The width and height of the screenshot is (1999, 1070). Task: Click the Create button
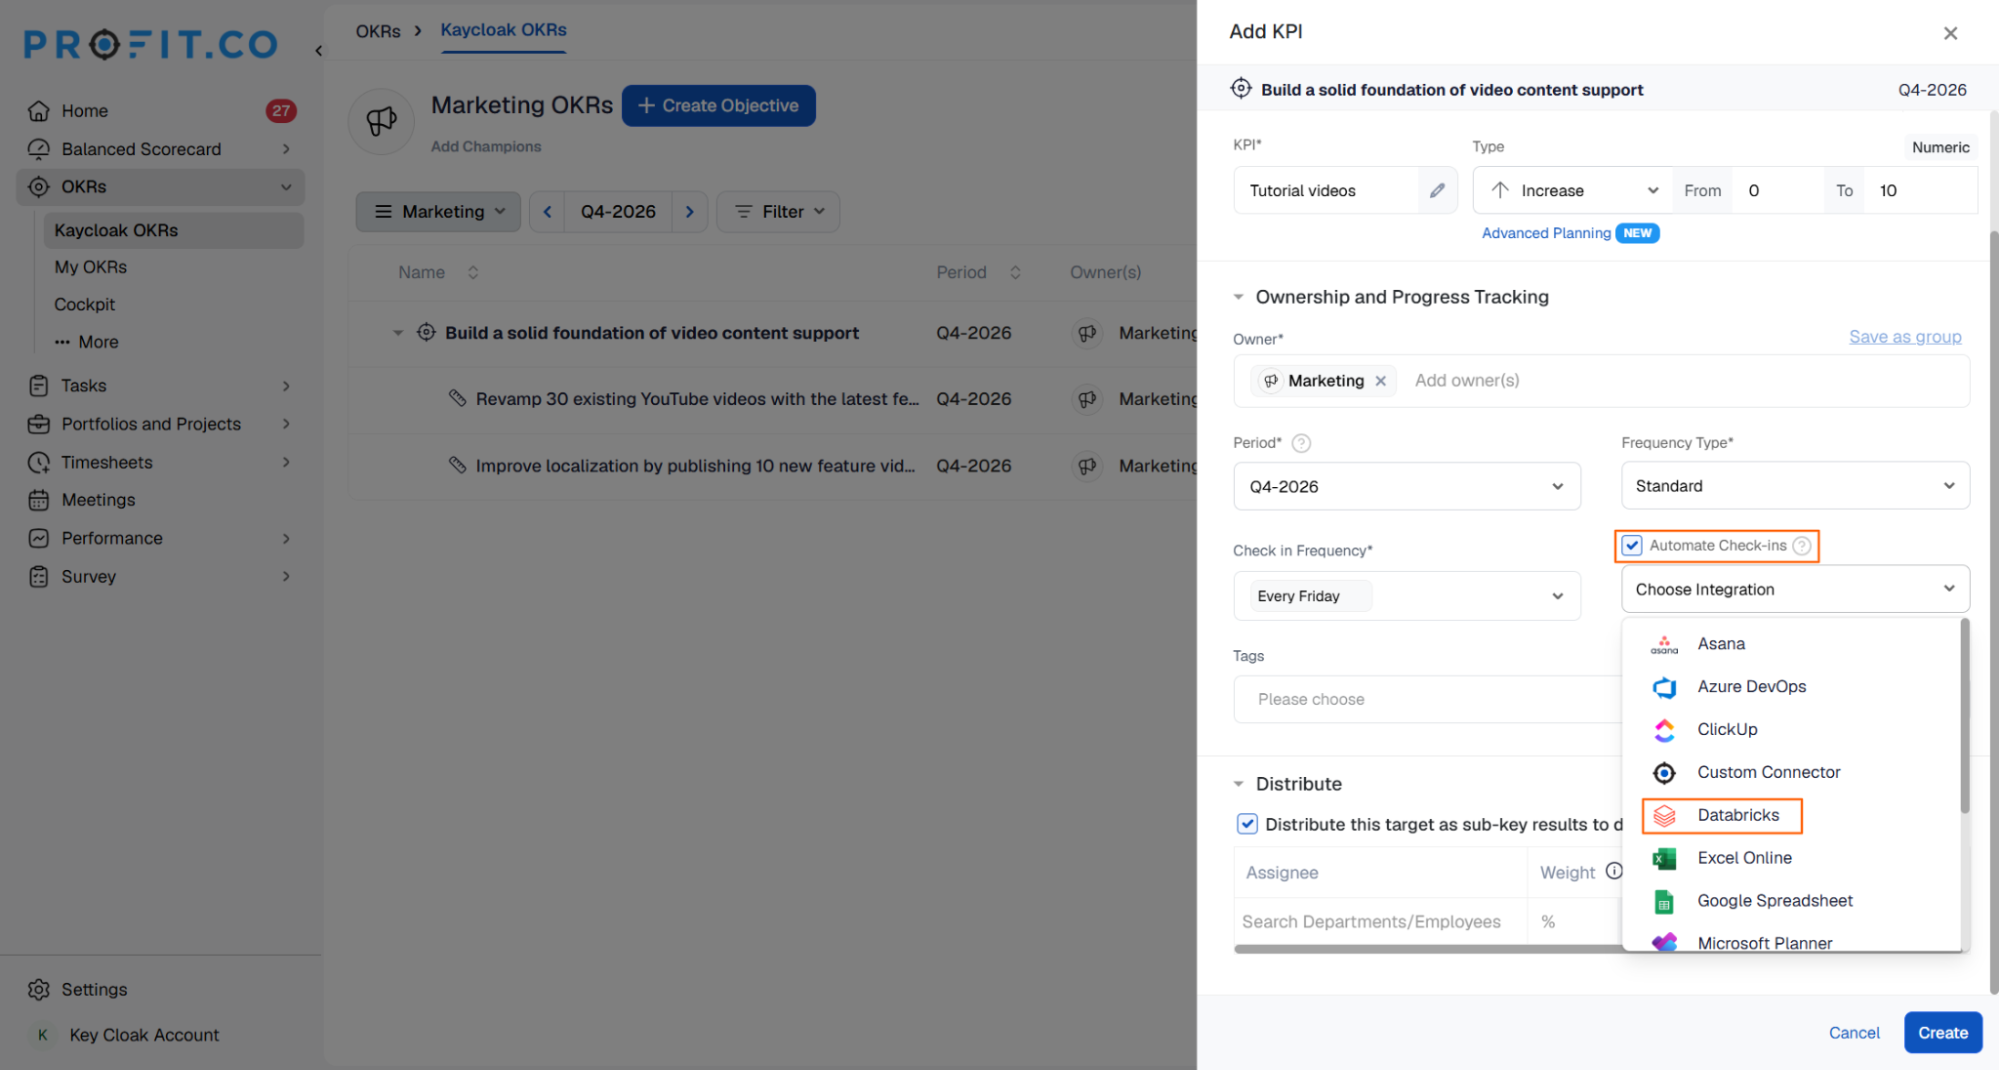coord(1942,1033)
